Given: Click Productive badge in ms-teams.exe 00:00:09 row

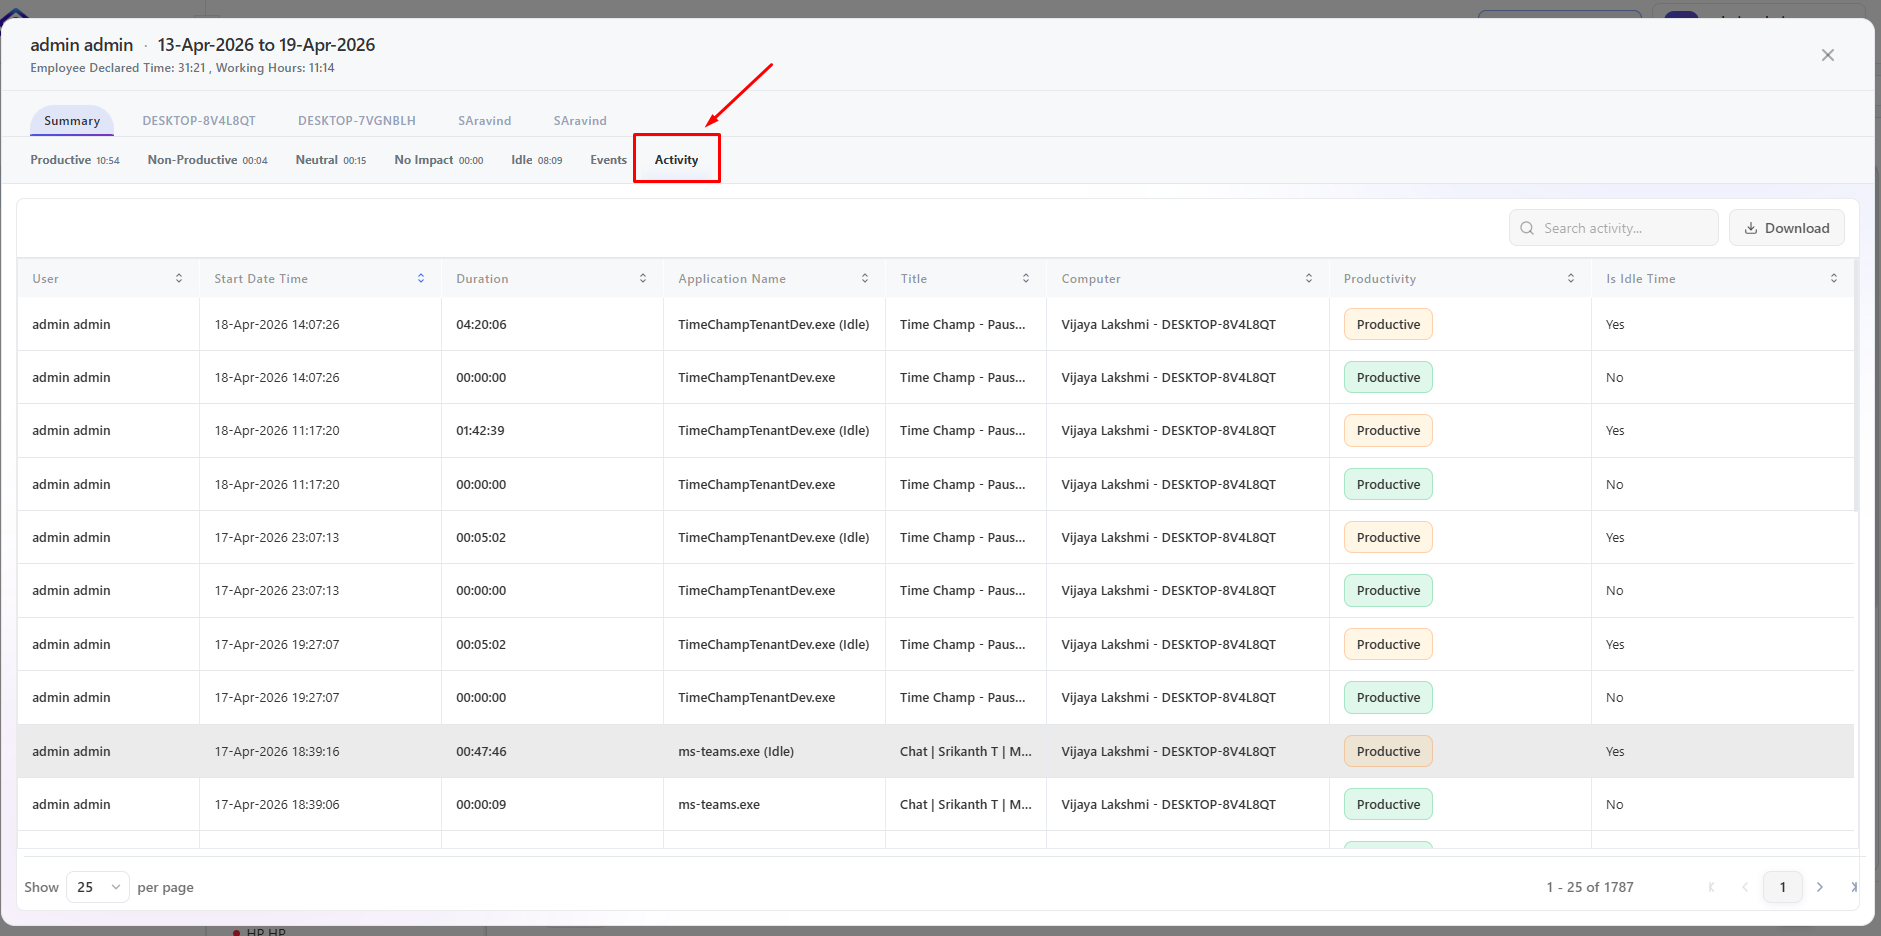Looking at the screenshot, I should coord(1388,805).
